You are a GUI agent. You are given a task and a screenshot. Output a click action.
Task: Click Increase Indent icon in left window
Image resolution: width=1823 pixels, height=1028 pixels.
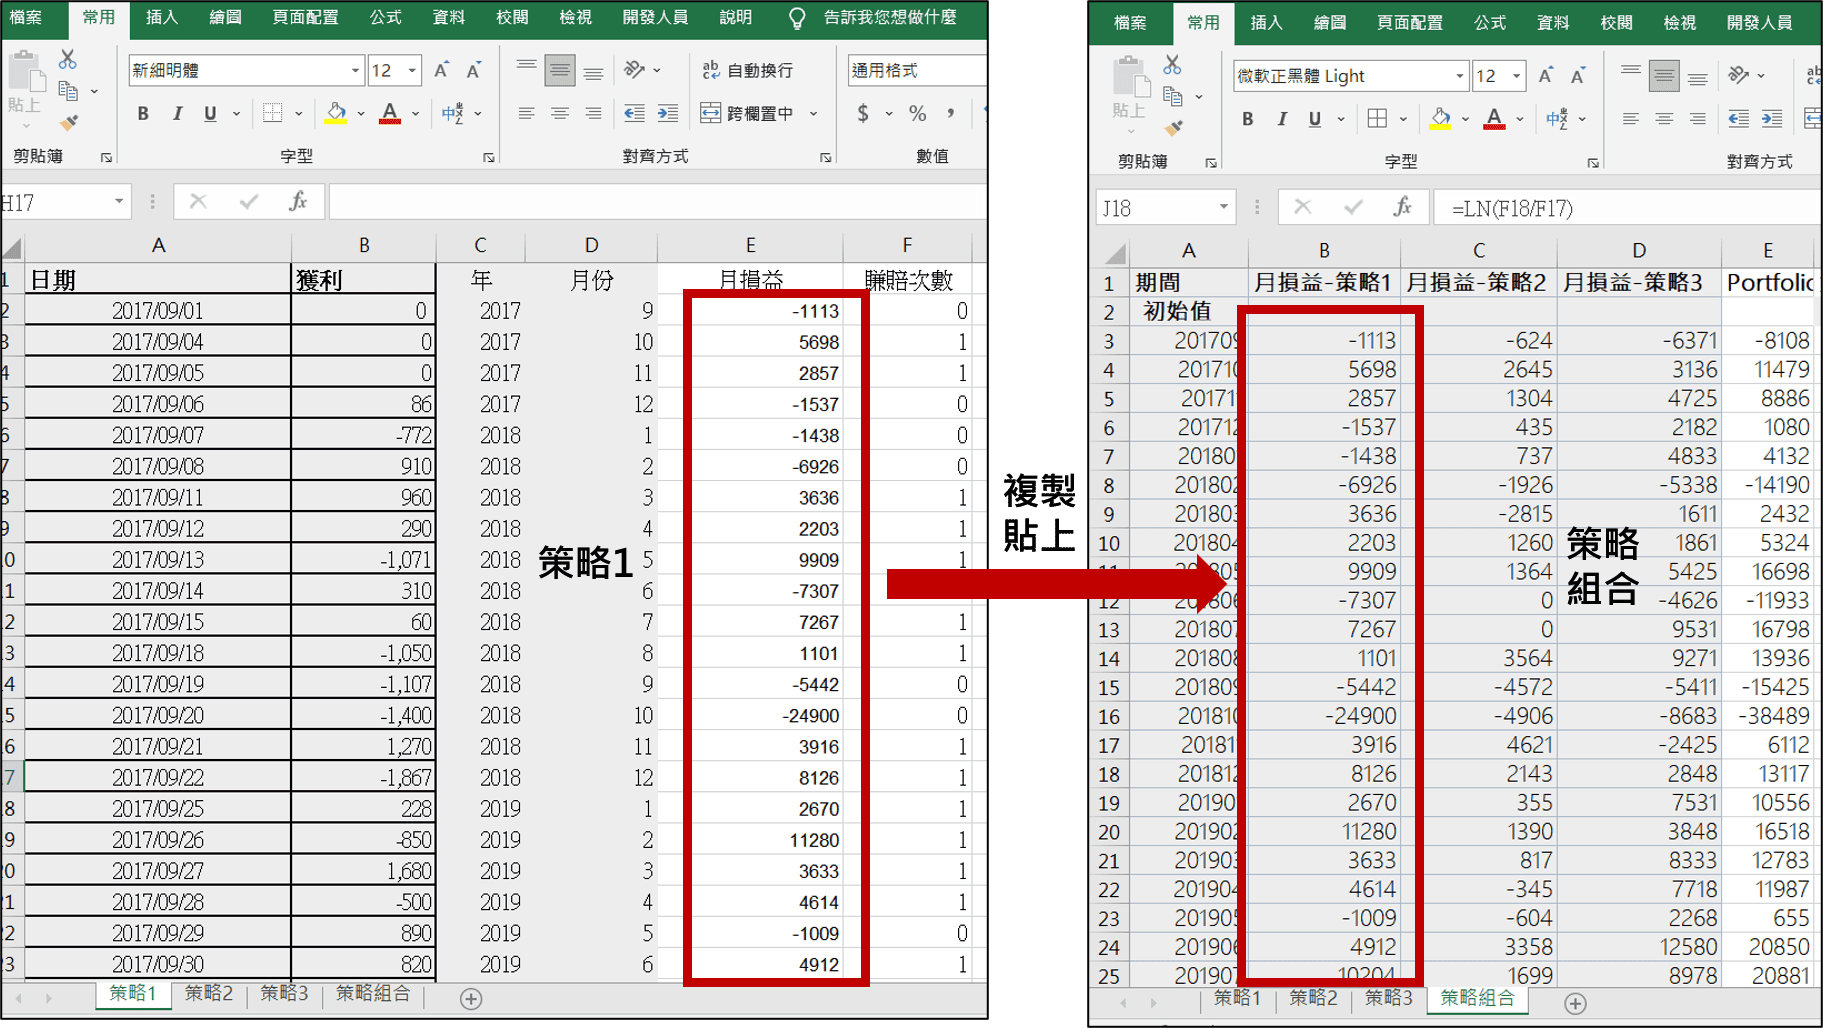click(x=667, y=114)
